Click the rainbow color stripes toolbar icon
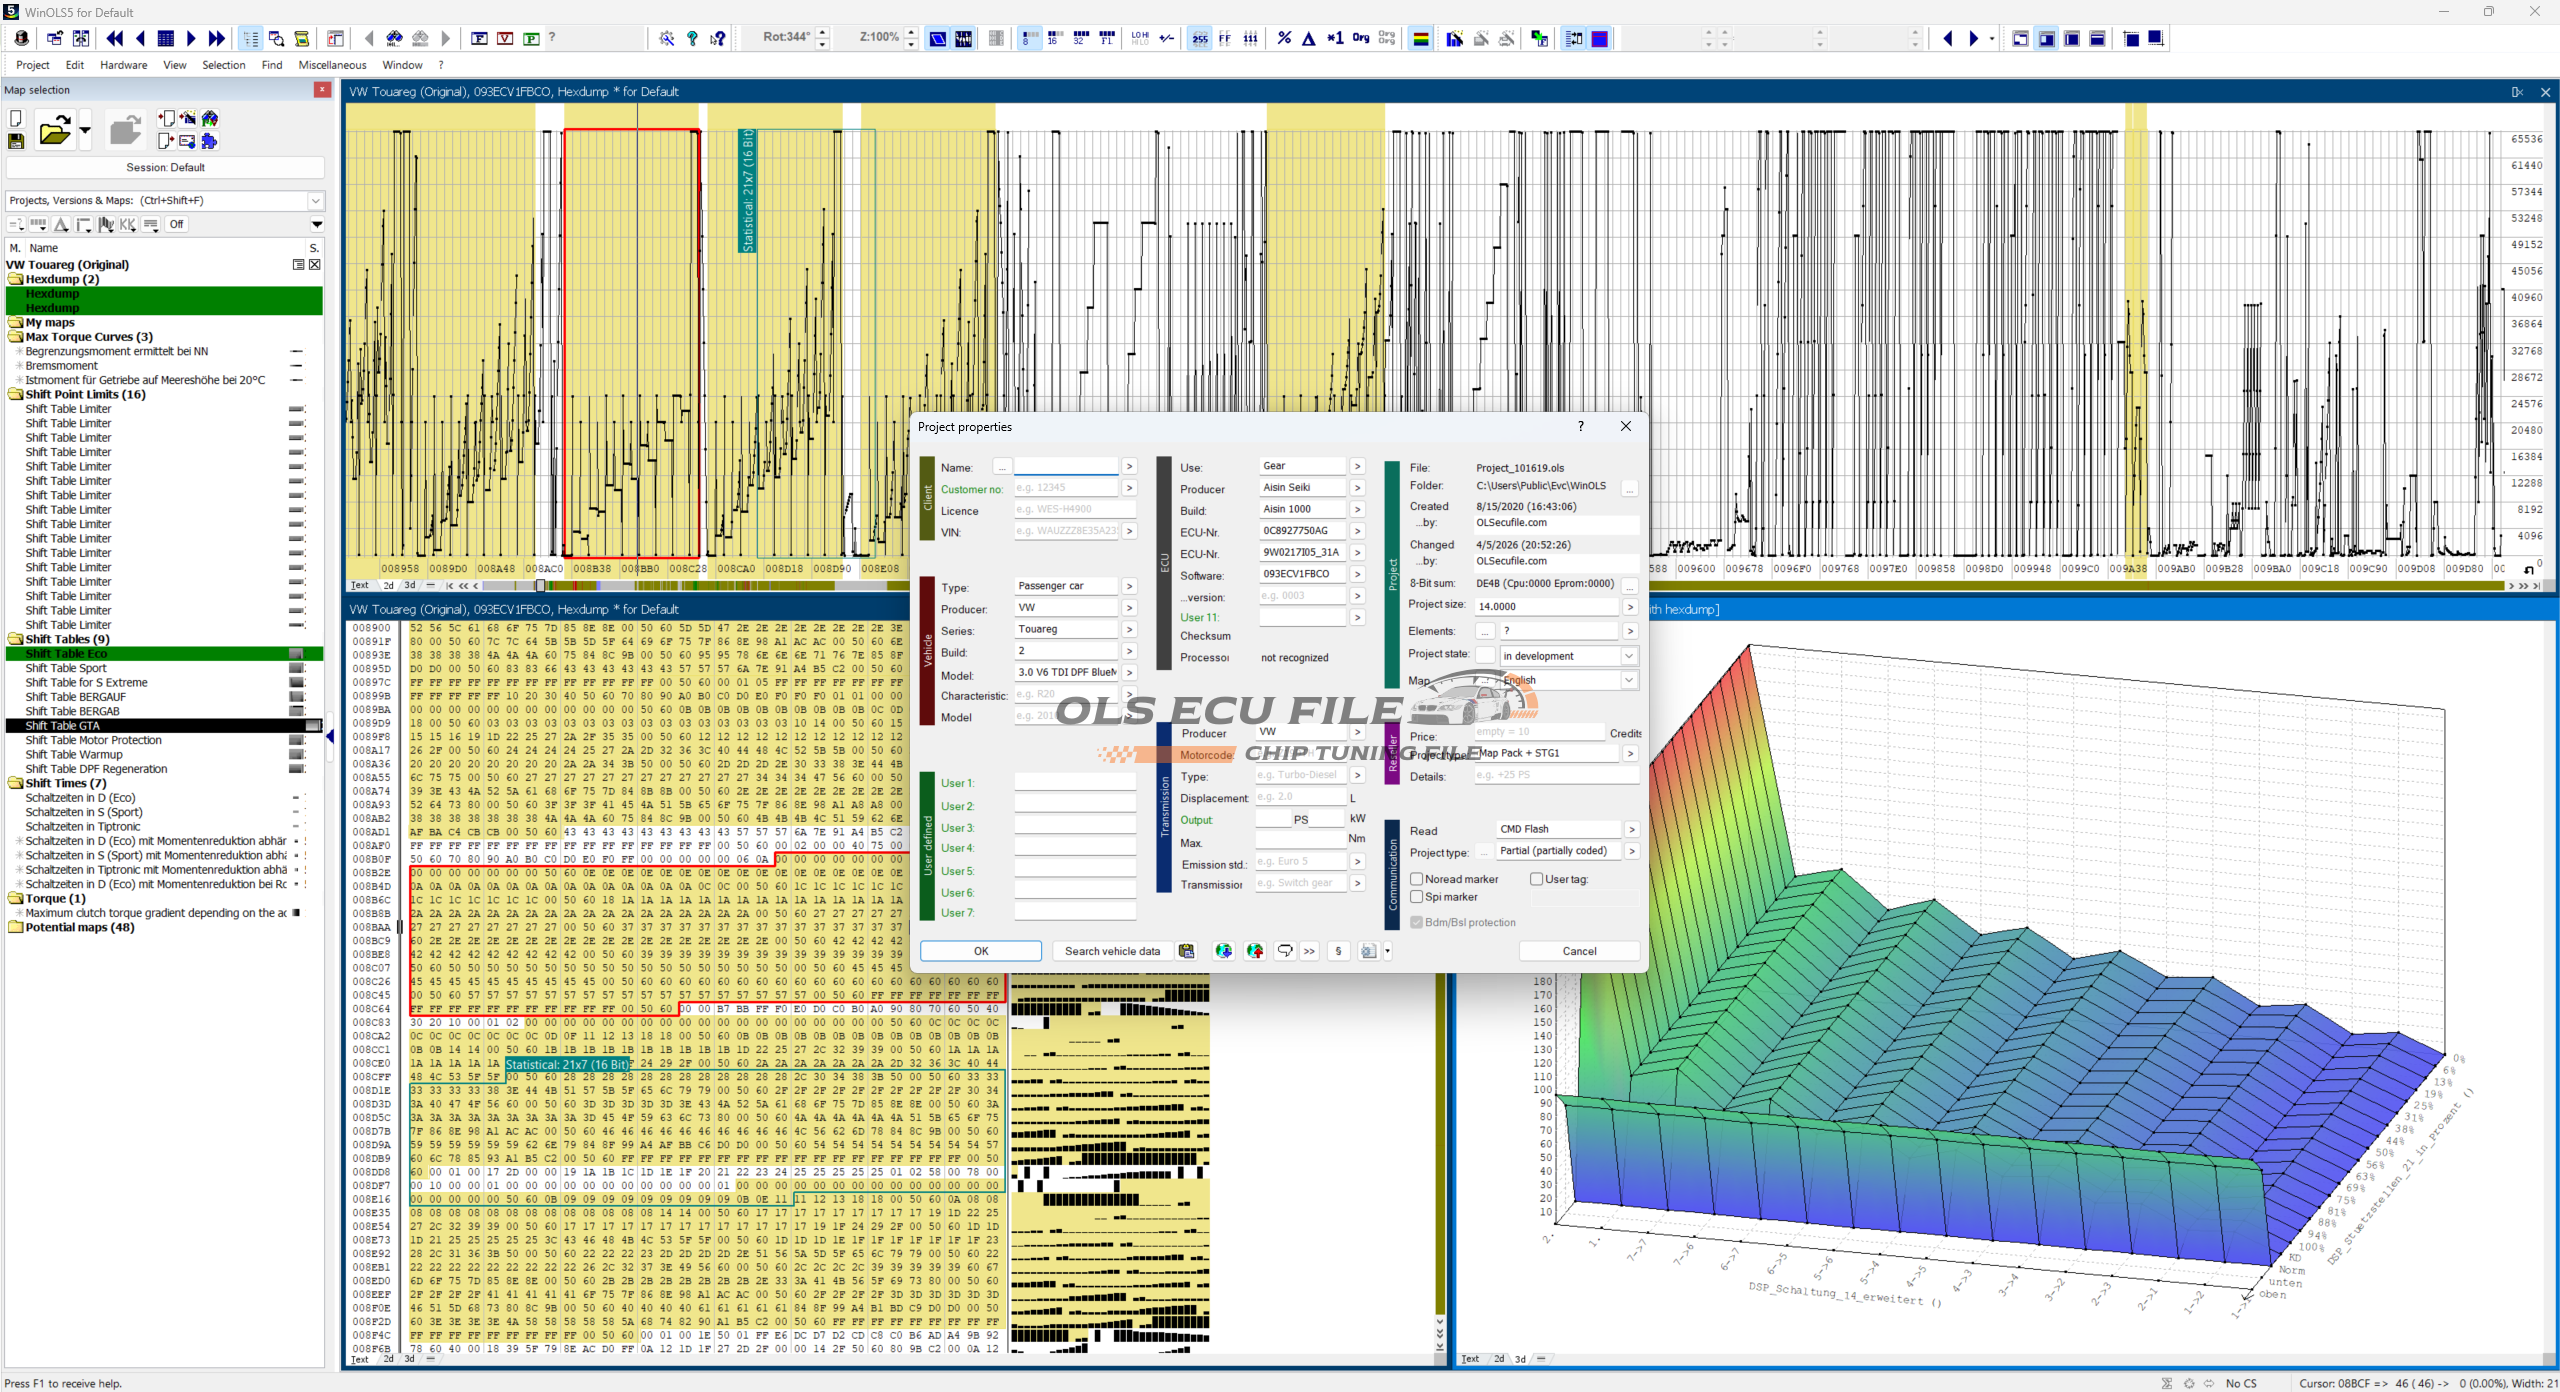 (1420, 39)
